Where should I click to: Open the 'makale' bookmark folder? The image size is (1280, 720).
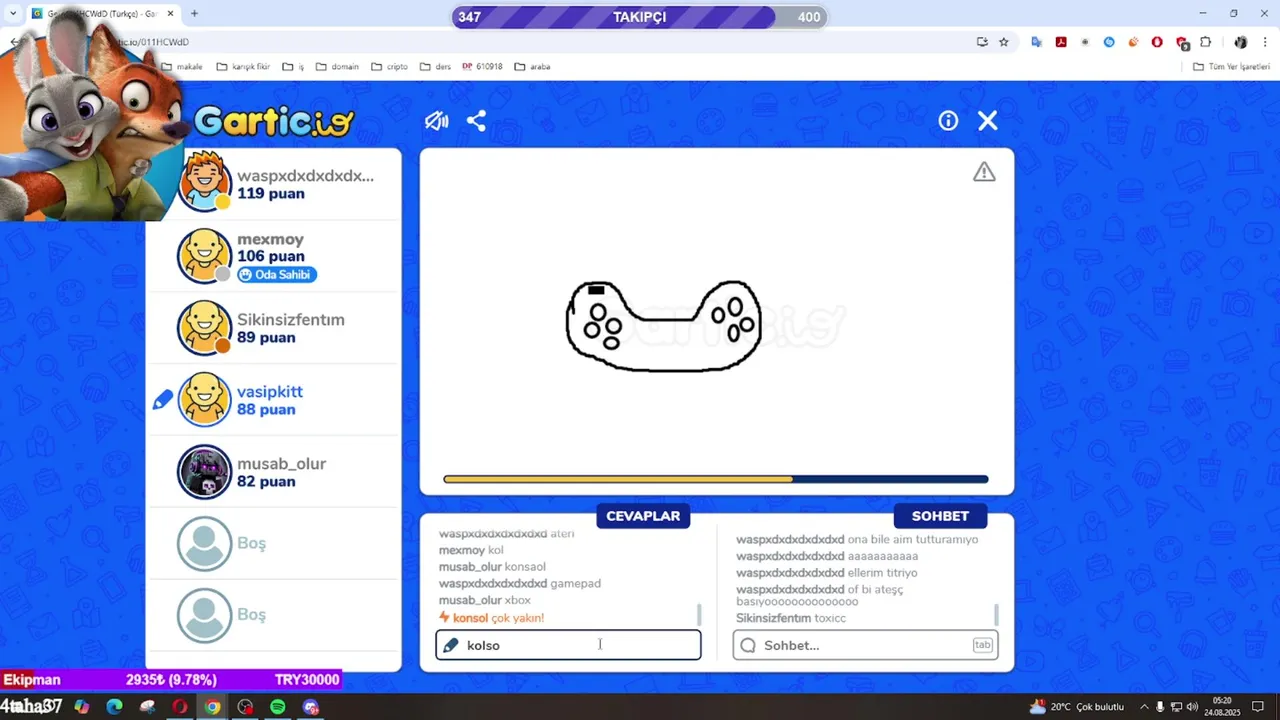pos(181,67)
